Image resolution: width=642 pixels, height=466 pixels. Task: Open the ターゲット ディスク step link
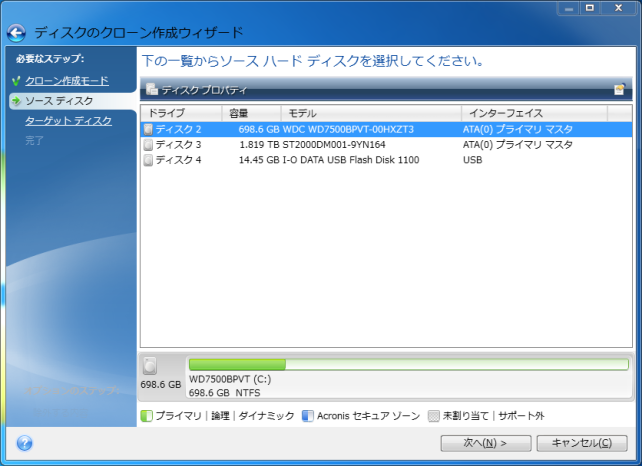coord(68,121)
